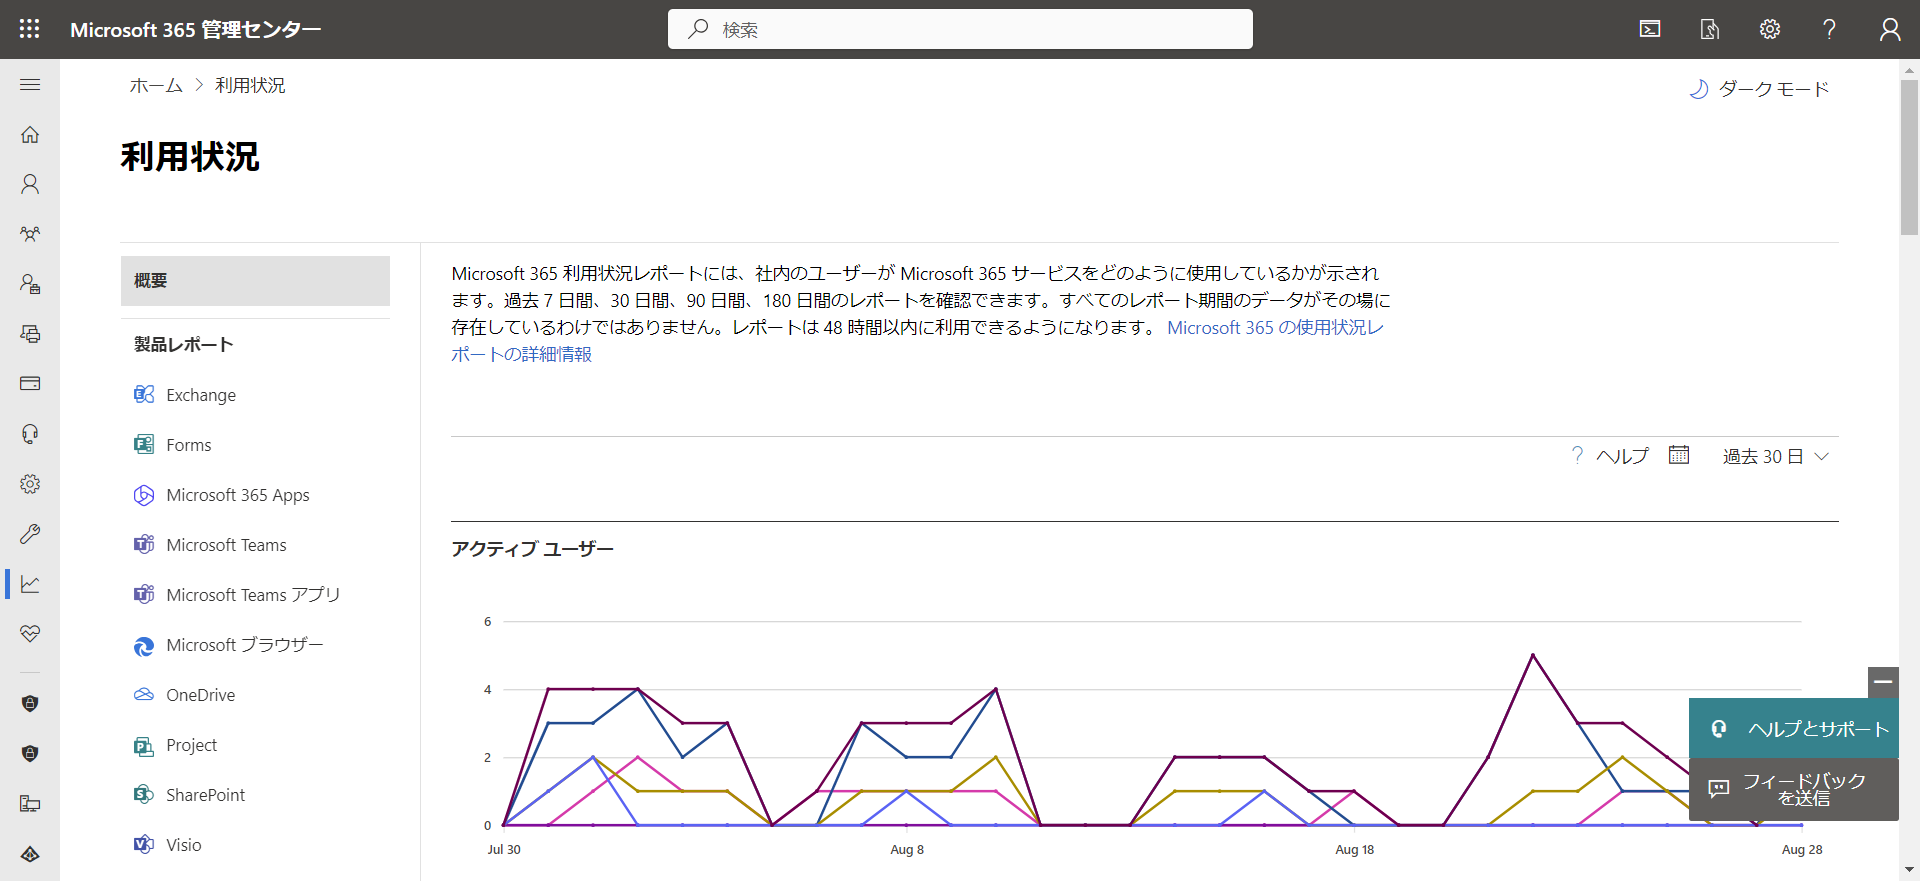Open Settings gear in left sidebar
The height and width of the screenshot is (881, 1920).
pyautogui.click(x=30, y=484)
